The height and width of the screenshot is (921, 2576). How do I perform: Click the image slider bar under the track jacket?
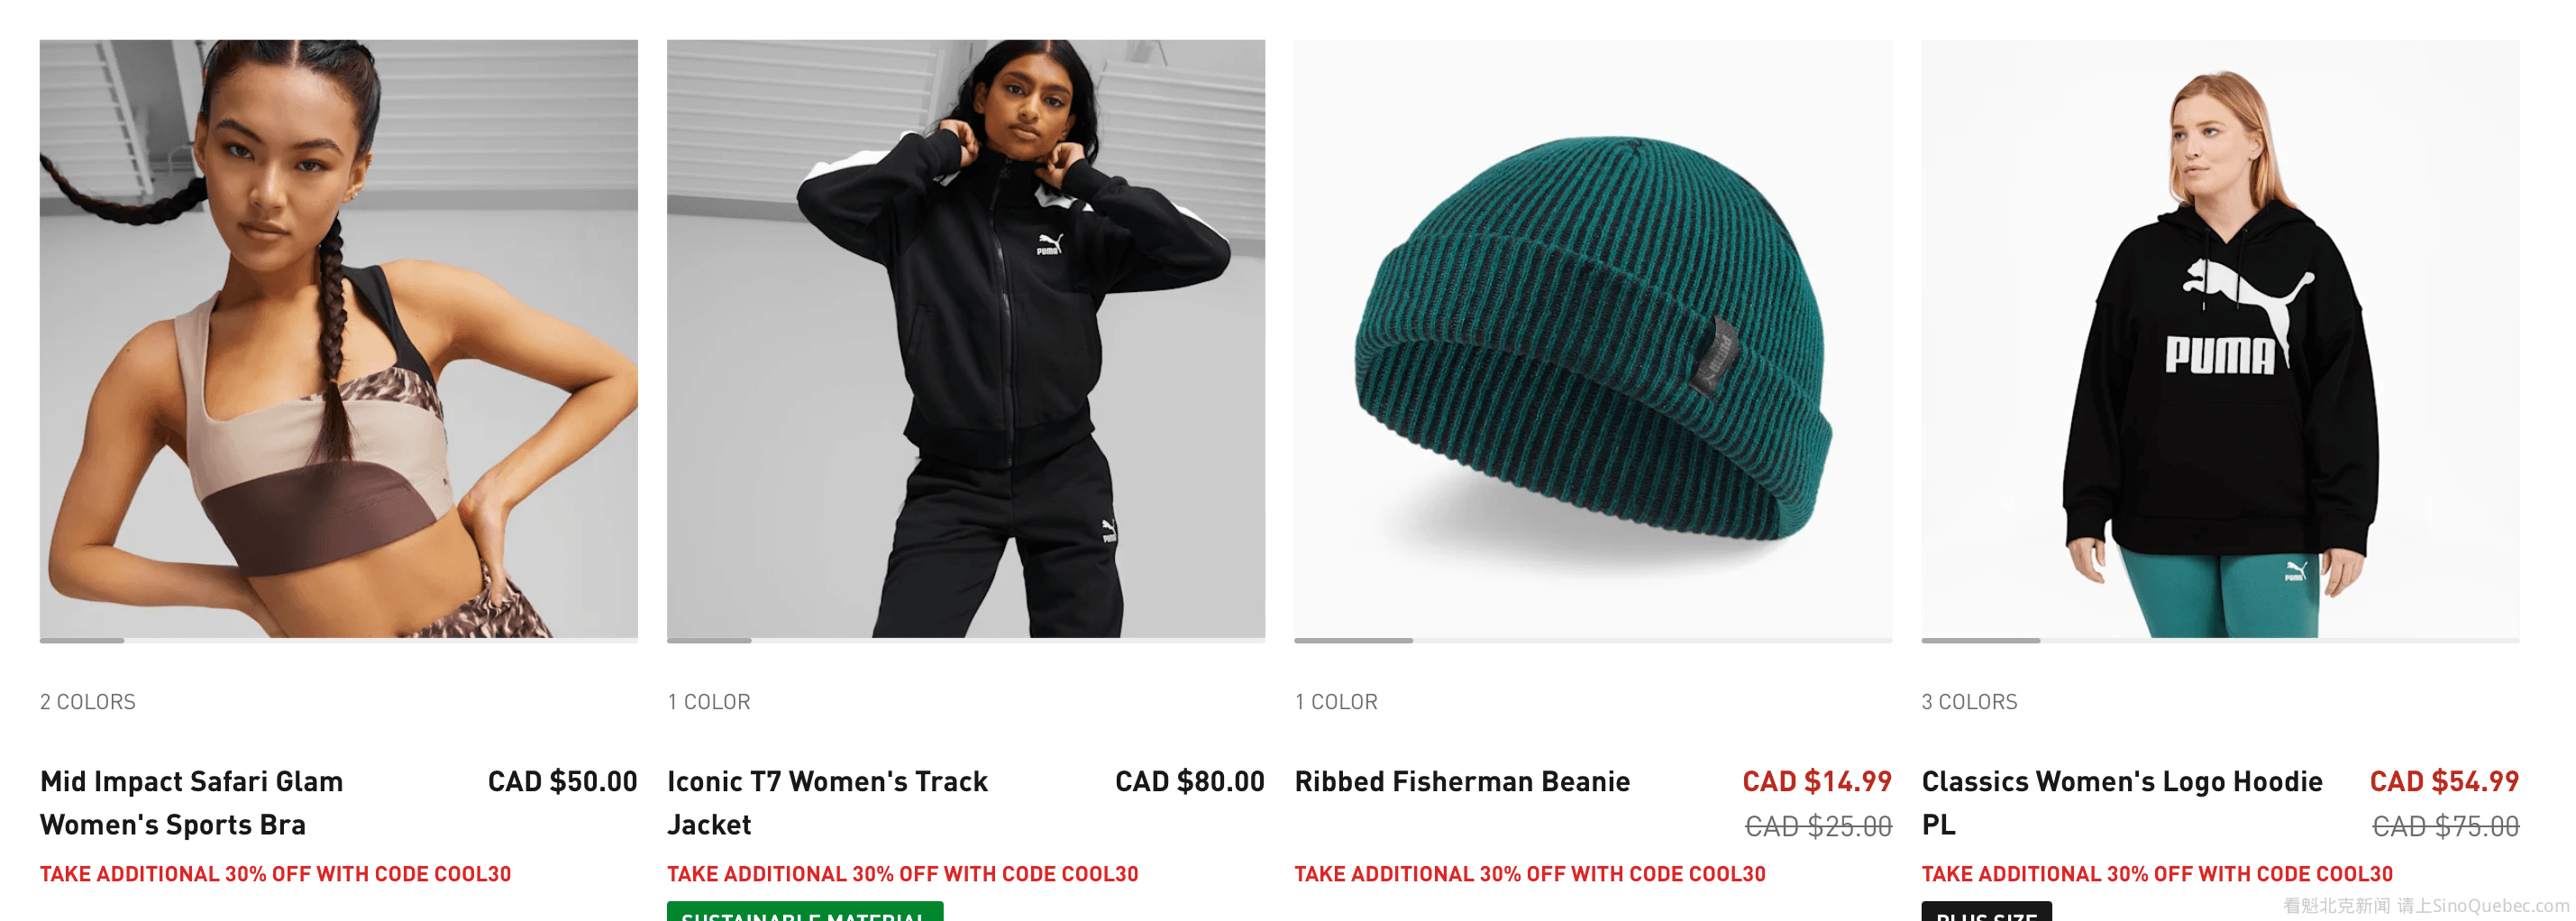[x=965, y=640]
